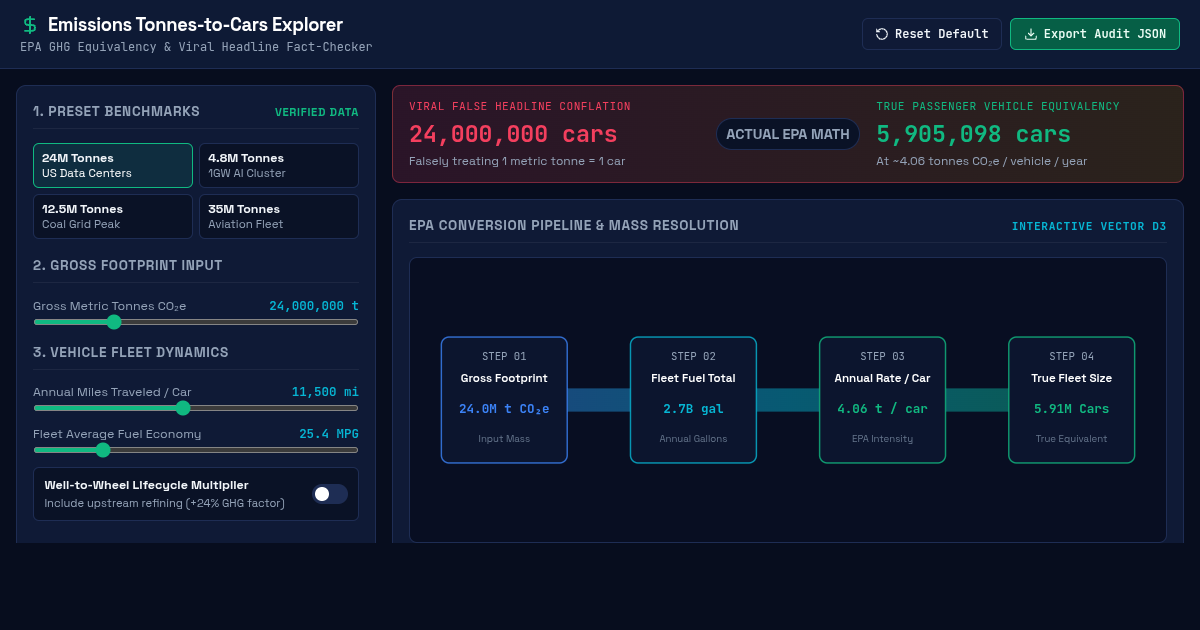Click the download icon in Export Audit JSON
The width and height of the screenshot is (1200, 630).
pos(1031,34)
